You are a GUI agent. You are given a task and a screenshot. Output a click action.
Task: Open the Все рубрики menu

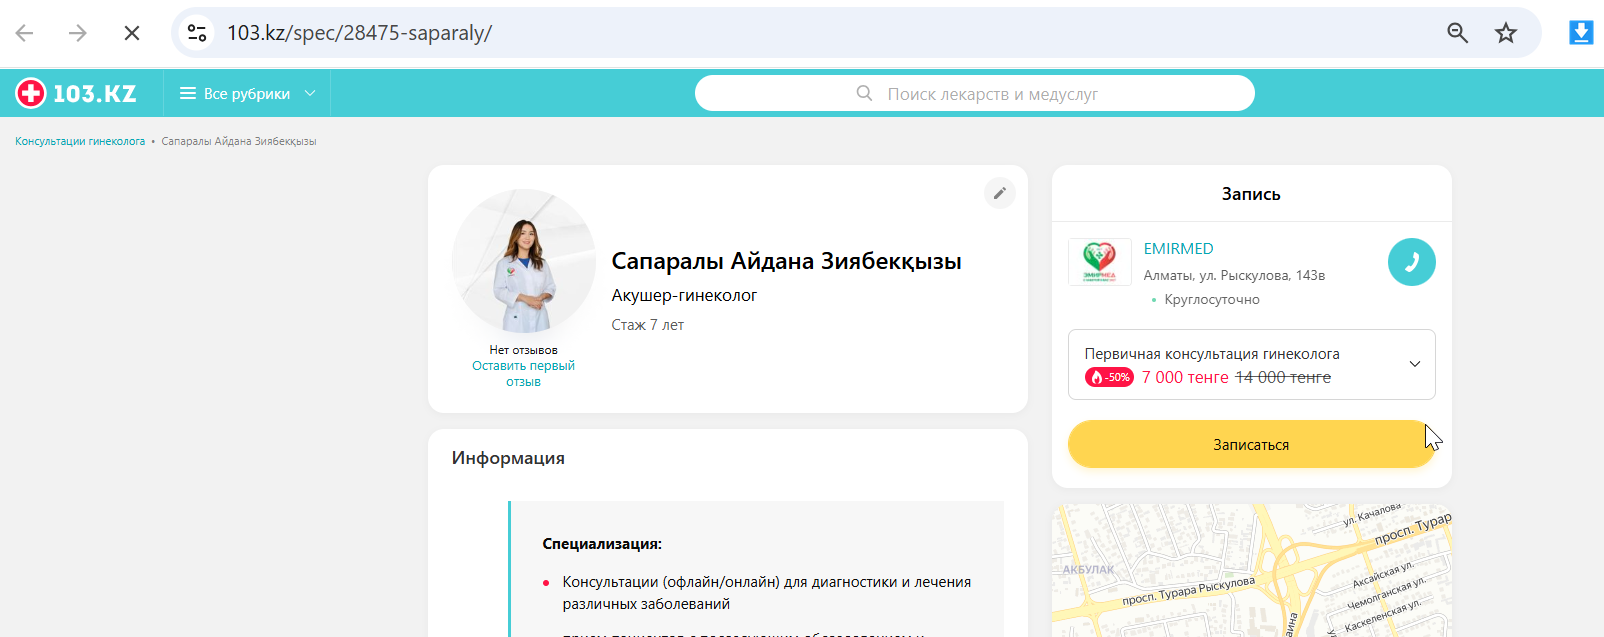247,93
